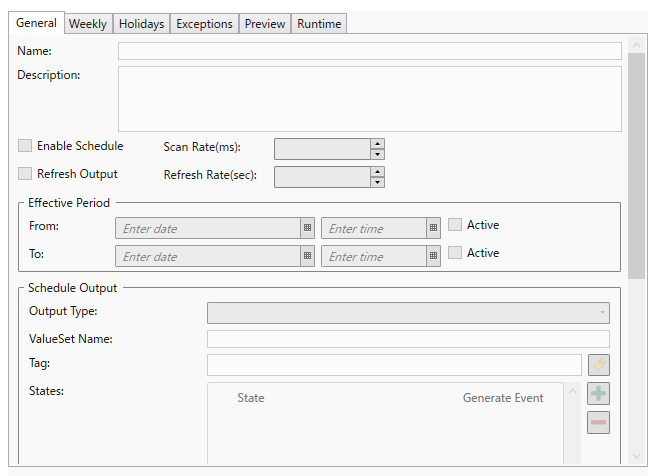Open the To time picker icon

pyautogui.click(x=433, y=256)
